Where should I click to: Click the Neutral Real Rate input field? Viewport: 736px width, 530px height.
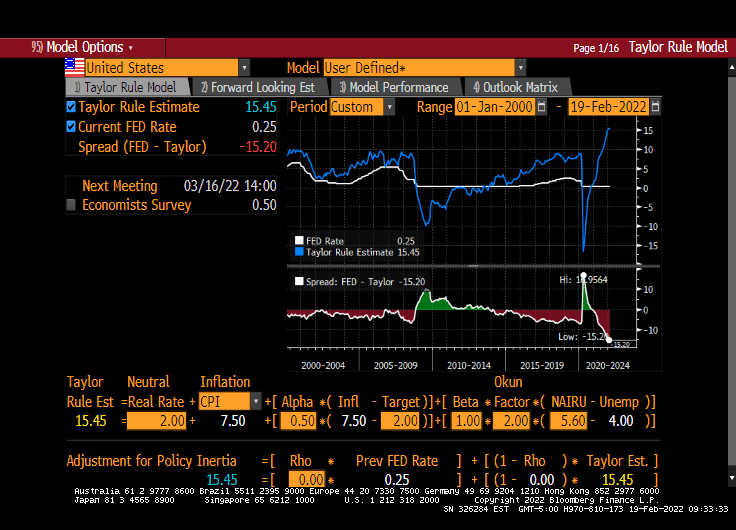coord(157,421)
